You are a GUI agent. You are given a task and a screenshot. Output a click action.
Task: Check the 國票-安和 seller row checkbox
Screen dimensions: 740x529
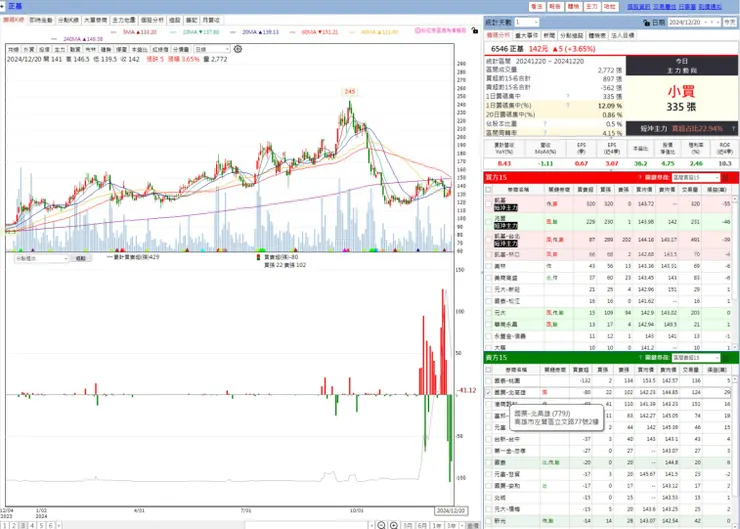488,486
